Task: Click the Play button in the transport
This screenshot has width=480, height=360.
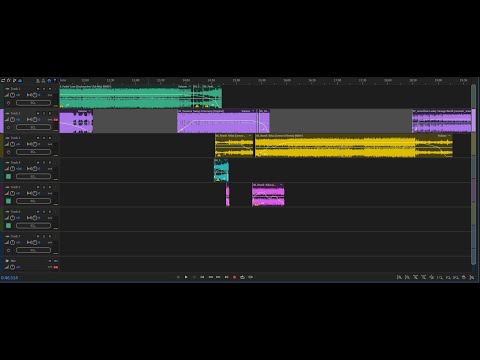Action: (186, 277)
